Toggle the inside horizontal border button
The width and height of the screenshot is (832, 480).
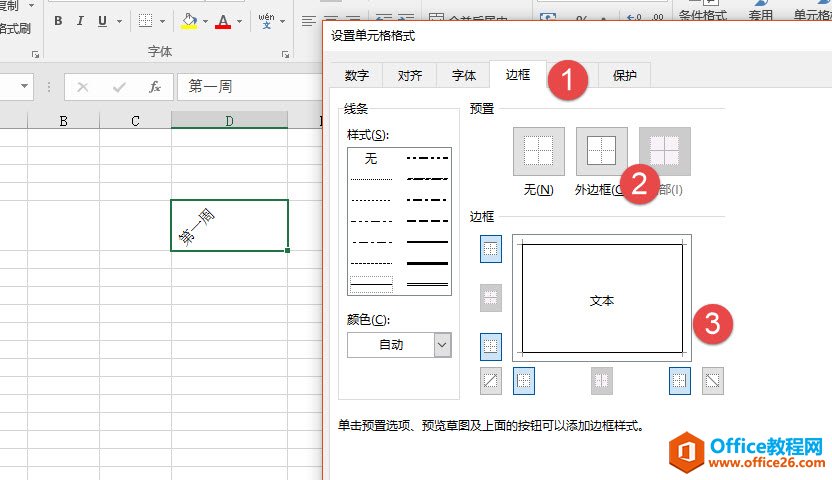pyautogui.click(x=491, y=298)
